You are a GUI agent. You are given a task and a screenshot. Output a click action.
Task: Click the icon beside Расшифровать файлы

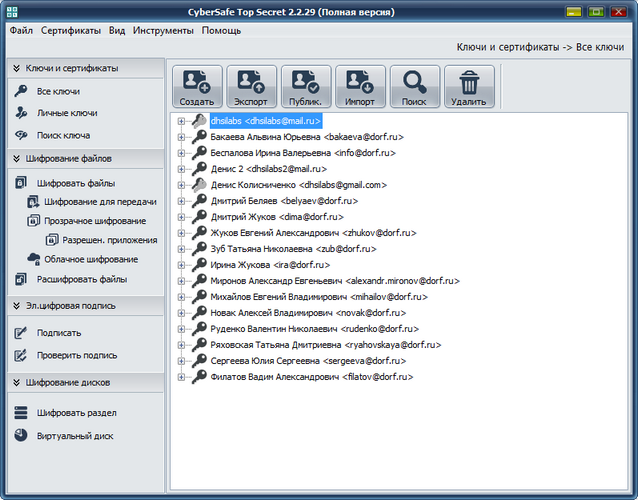pos(21,279)
